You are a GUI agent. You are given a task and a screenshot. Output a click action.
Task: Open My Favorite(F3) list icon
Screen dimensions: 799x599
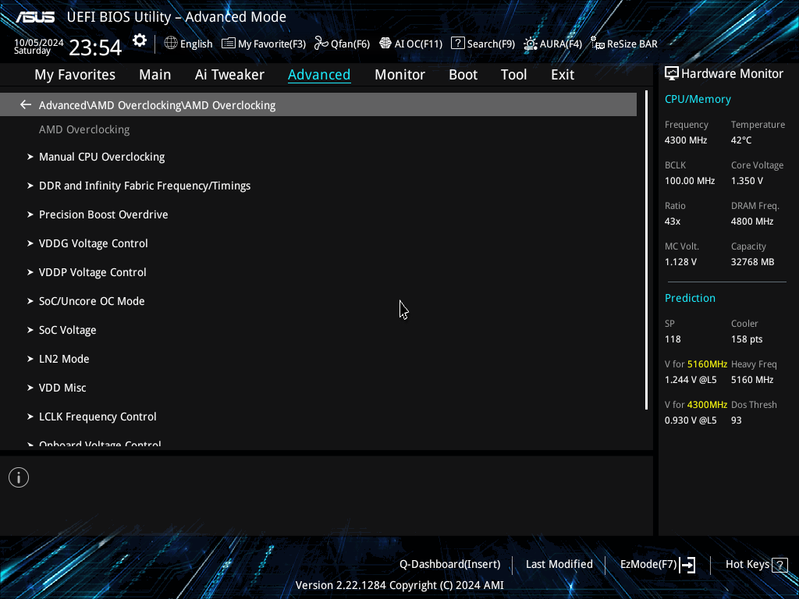(x=228, y=43)
